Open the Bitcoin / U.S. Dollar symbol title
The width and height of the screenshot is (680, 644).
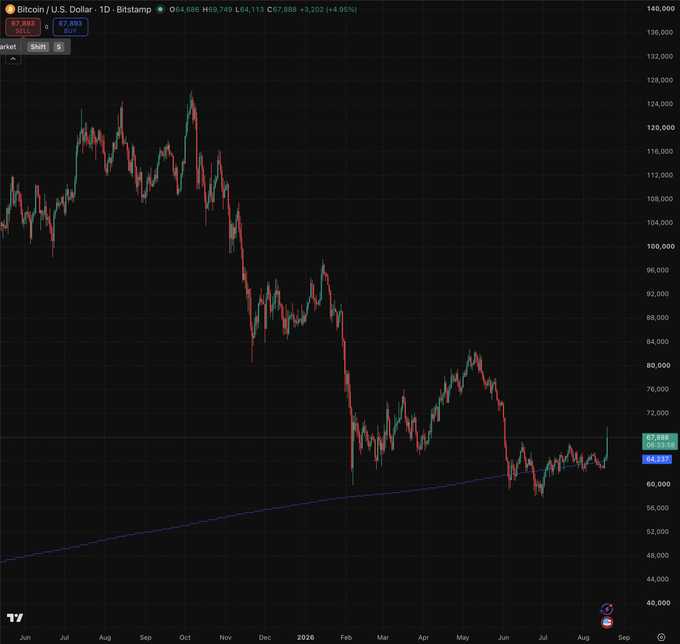[55, 9]
